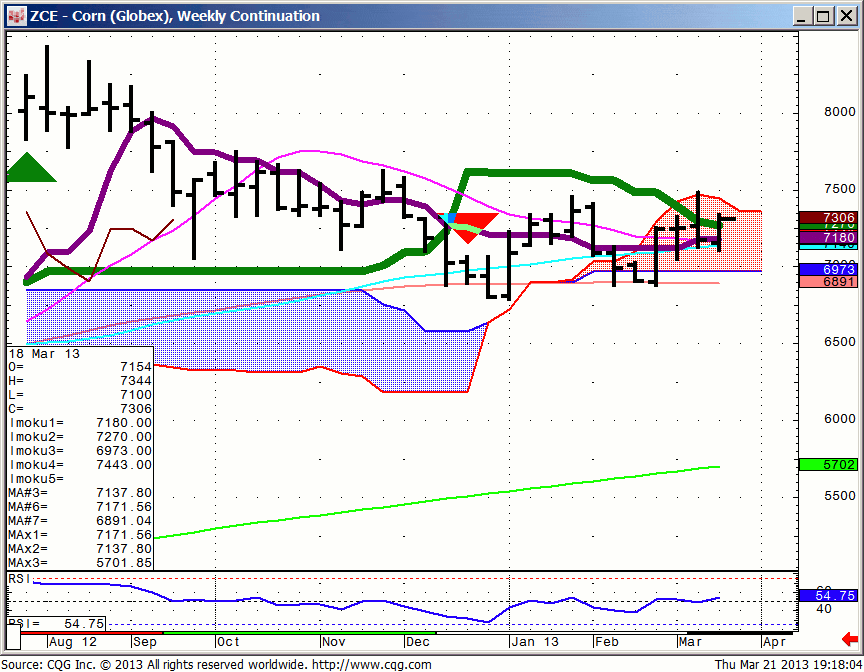Click the window title 'ZCE - Corn (Globex), Weekly Continuation'
The image size is (864, 672).
(175, 16)
